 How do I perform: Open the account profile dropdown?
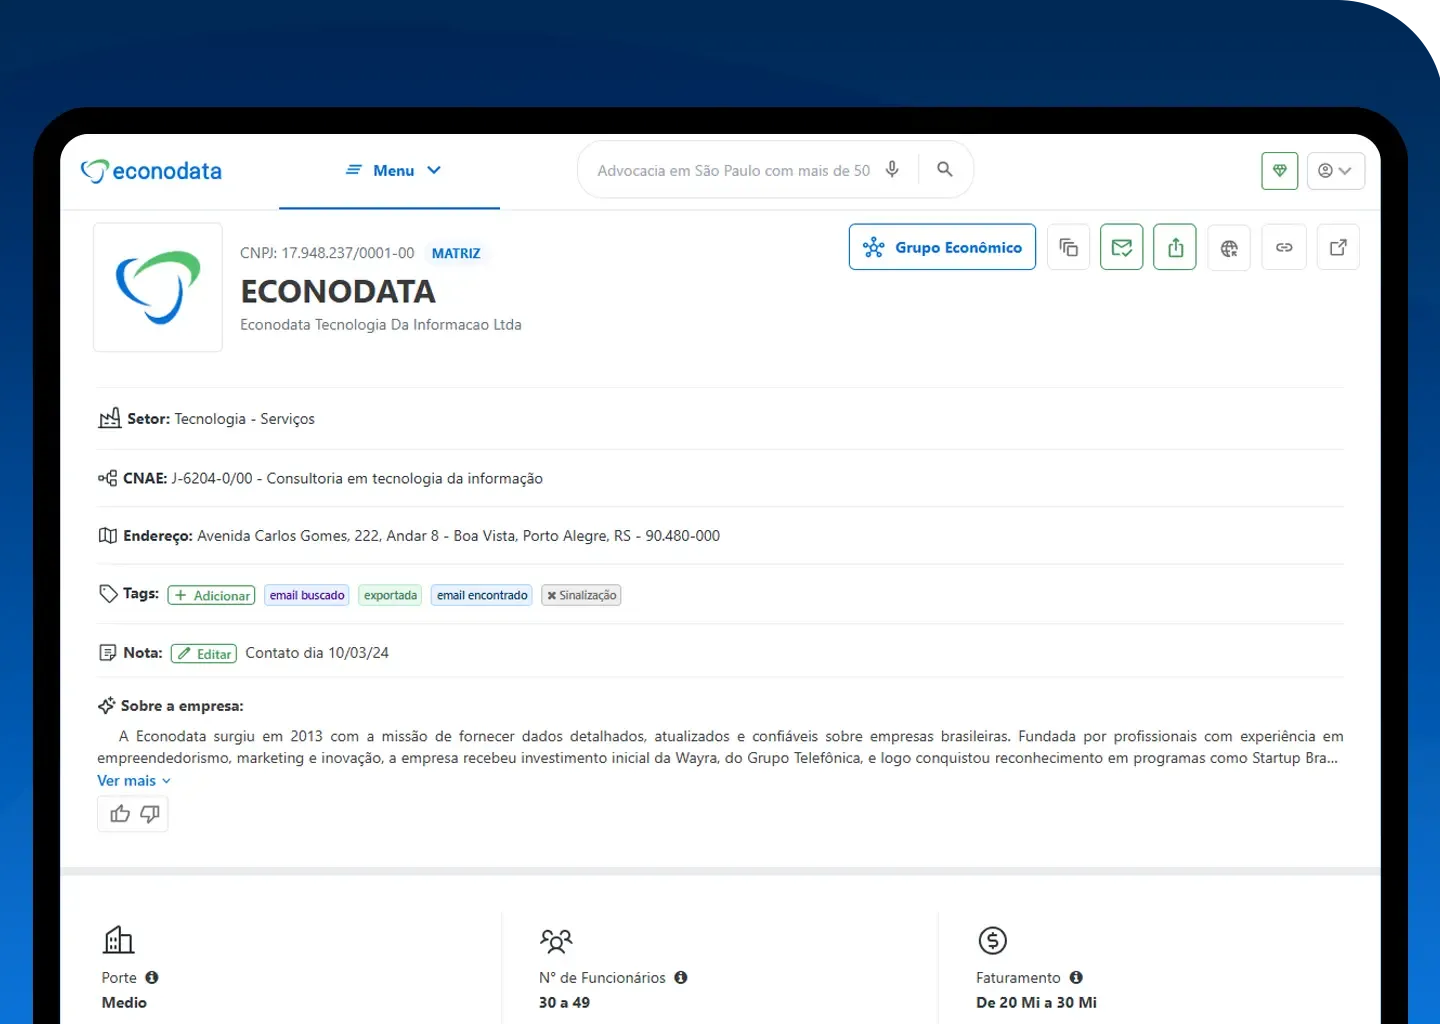coord(1336,170)
